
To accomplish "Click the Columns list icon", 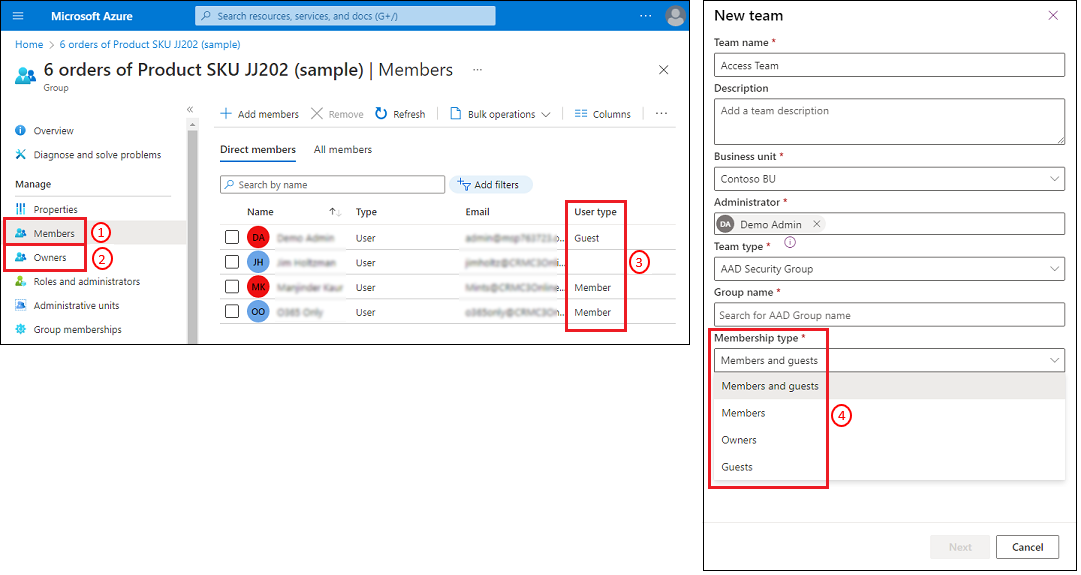I will tap(581, 114).
